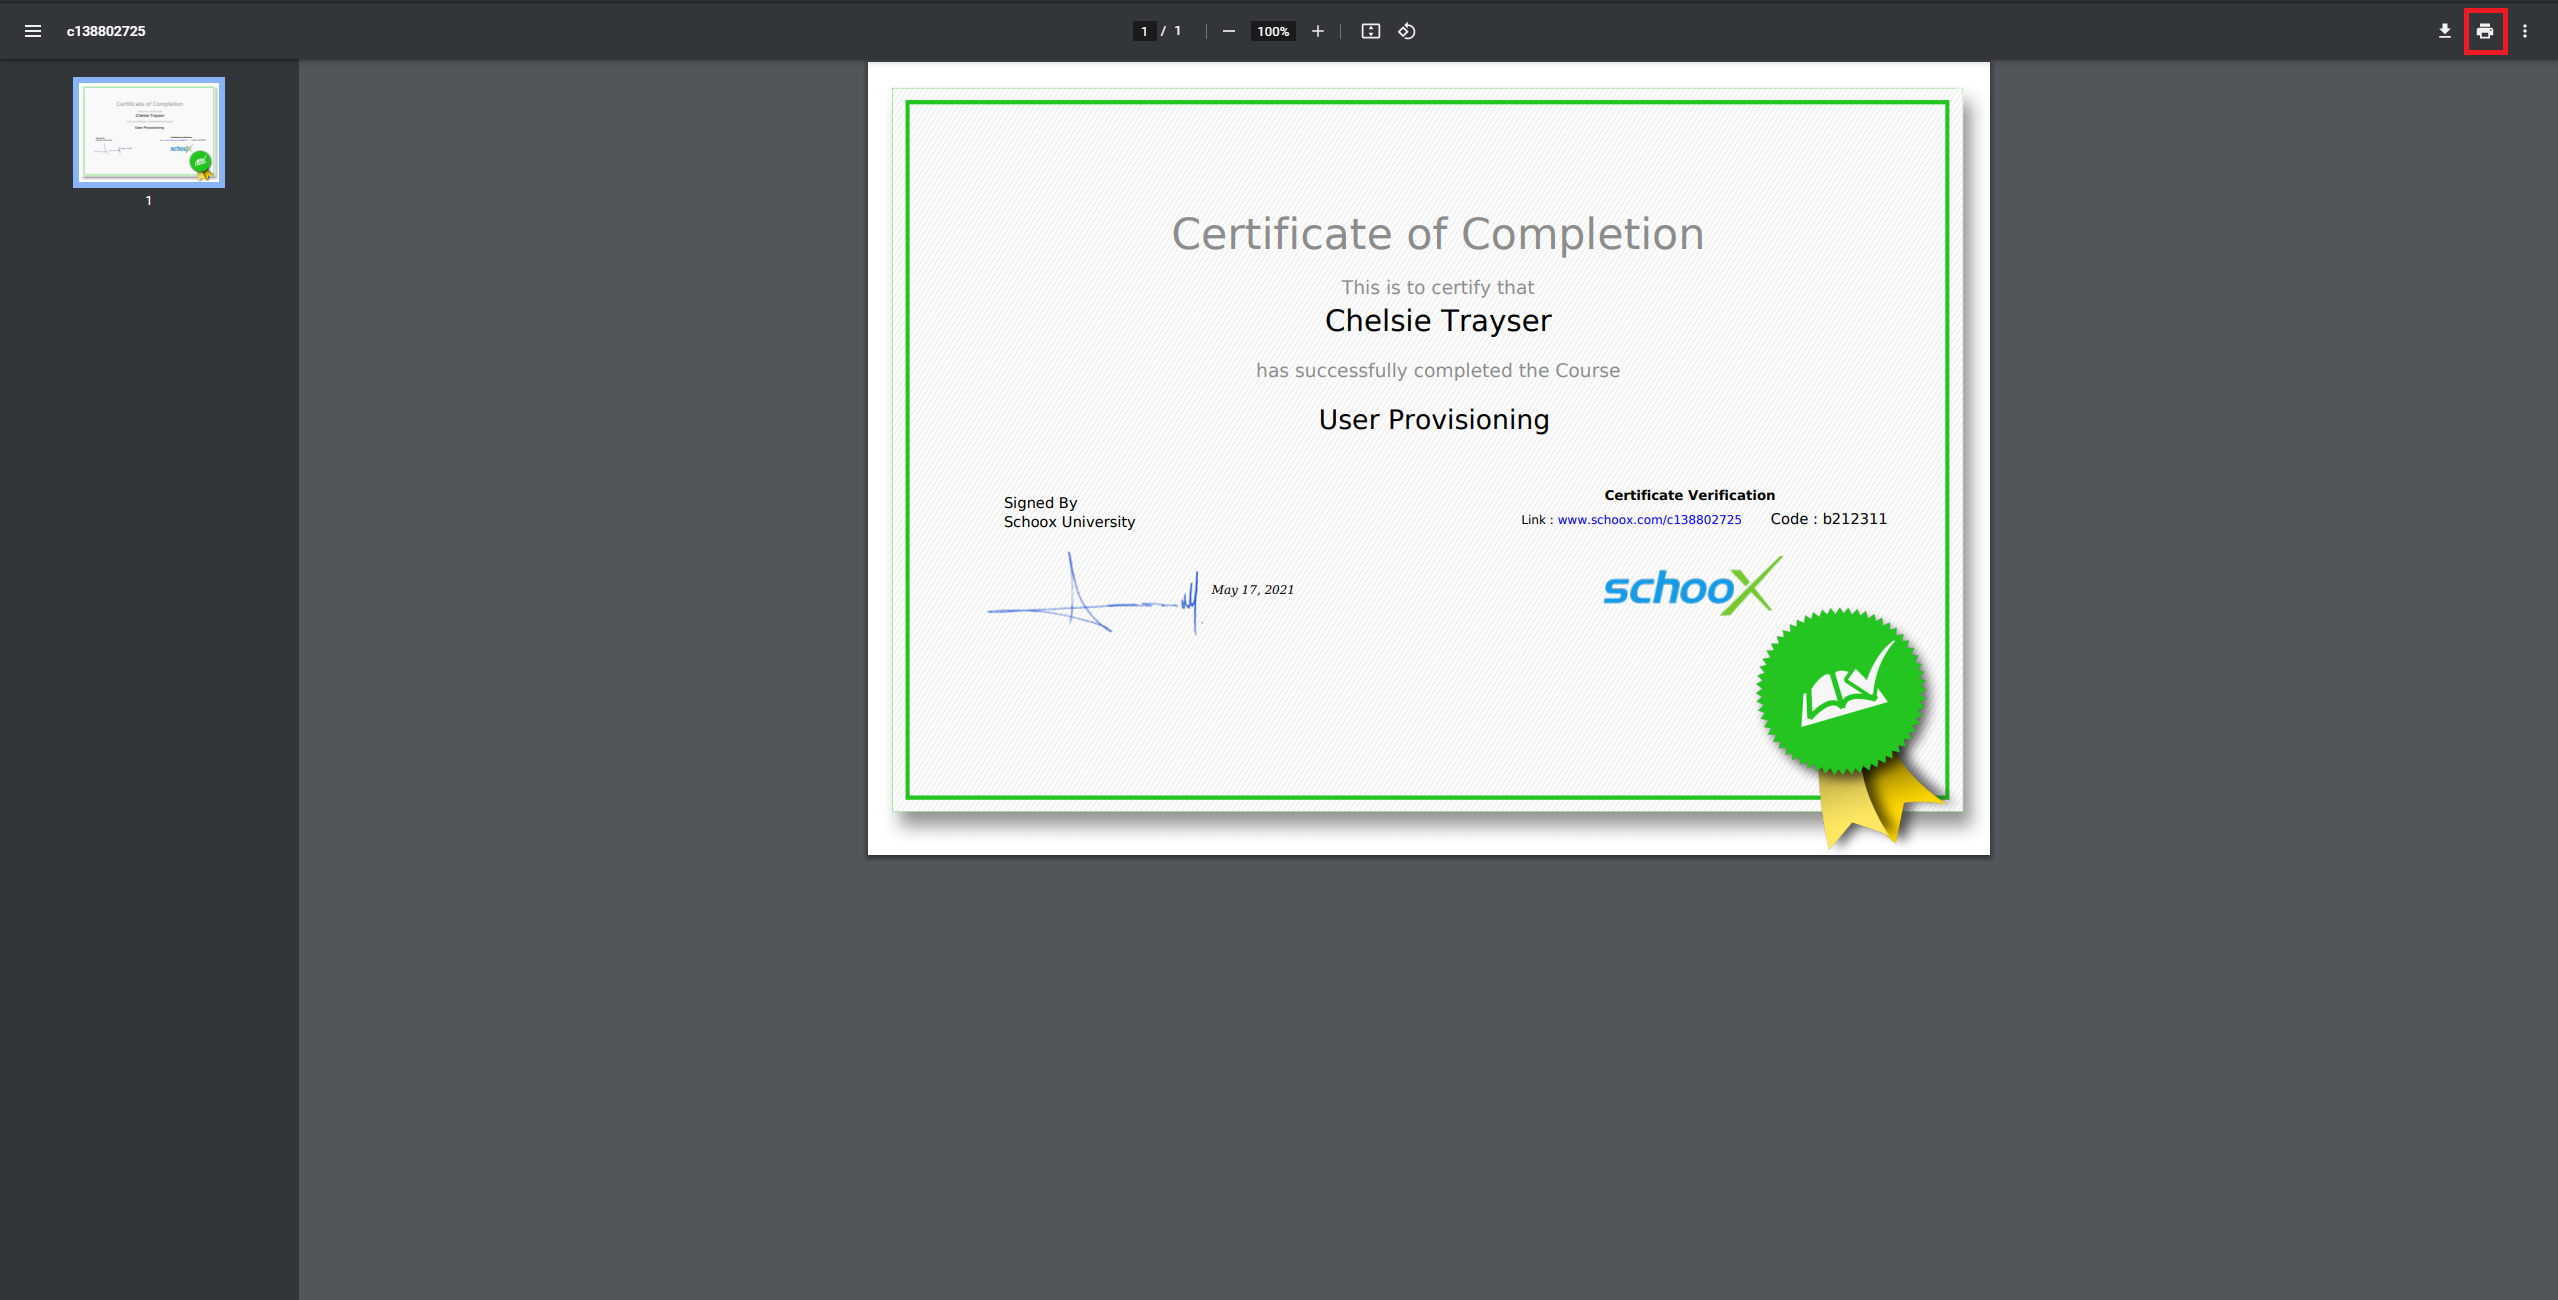2558x1300 pixels.
Task: Click the zoom out minus icon
Action: [x=1228, y=31]
